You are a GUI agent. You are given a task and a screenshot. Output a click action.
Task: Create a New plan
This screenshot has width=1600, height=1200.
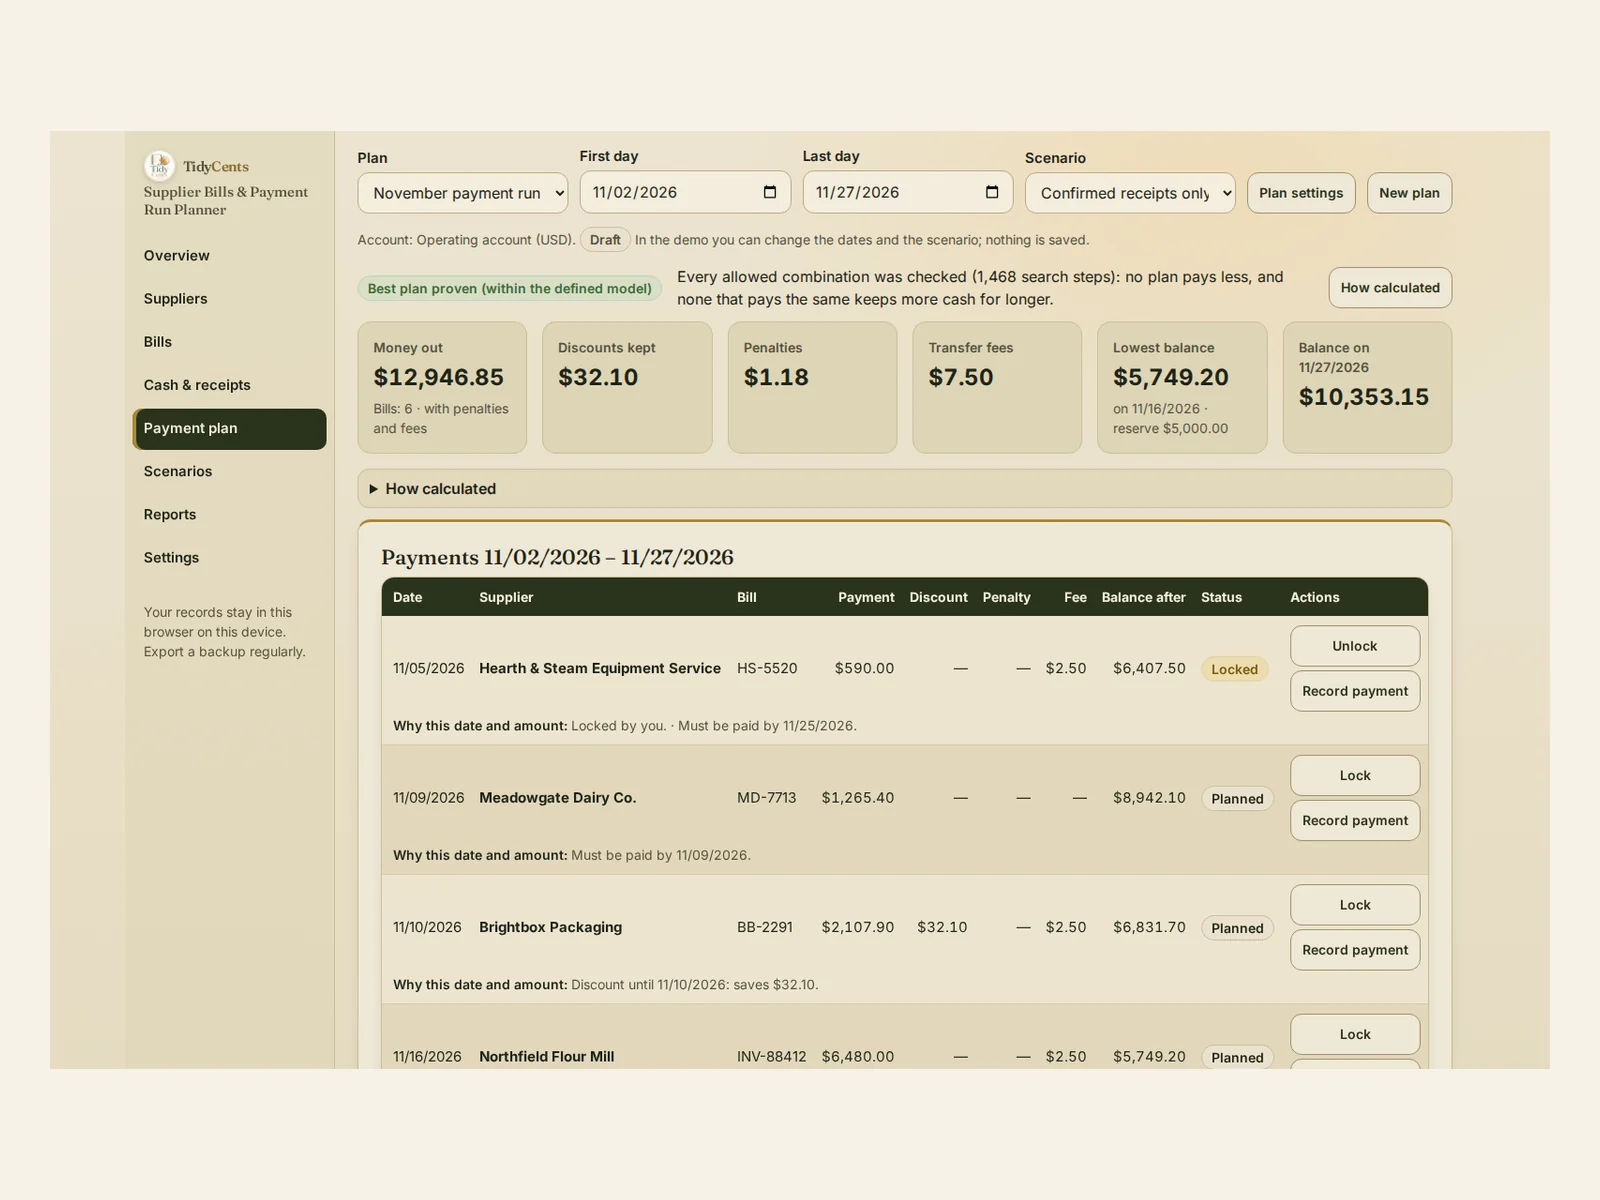(1409, 193)
